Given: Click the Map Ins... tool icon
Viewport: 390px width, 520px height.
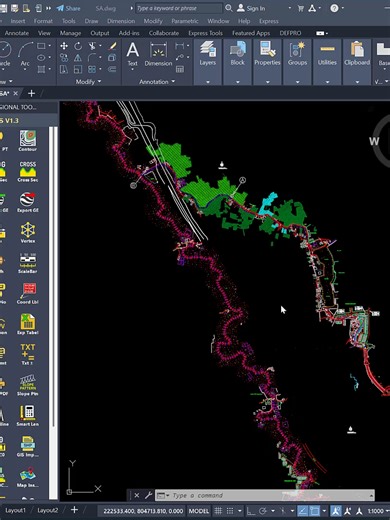Looking at the screenshot, I should point(28,477).
